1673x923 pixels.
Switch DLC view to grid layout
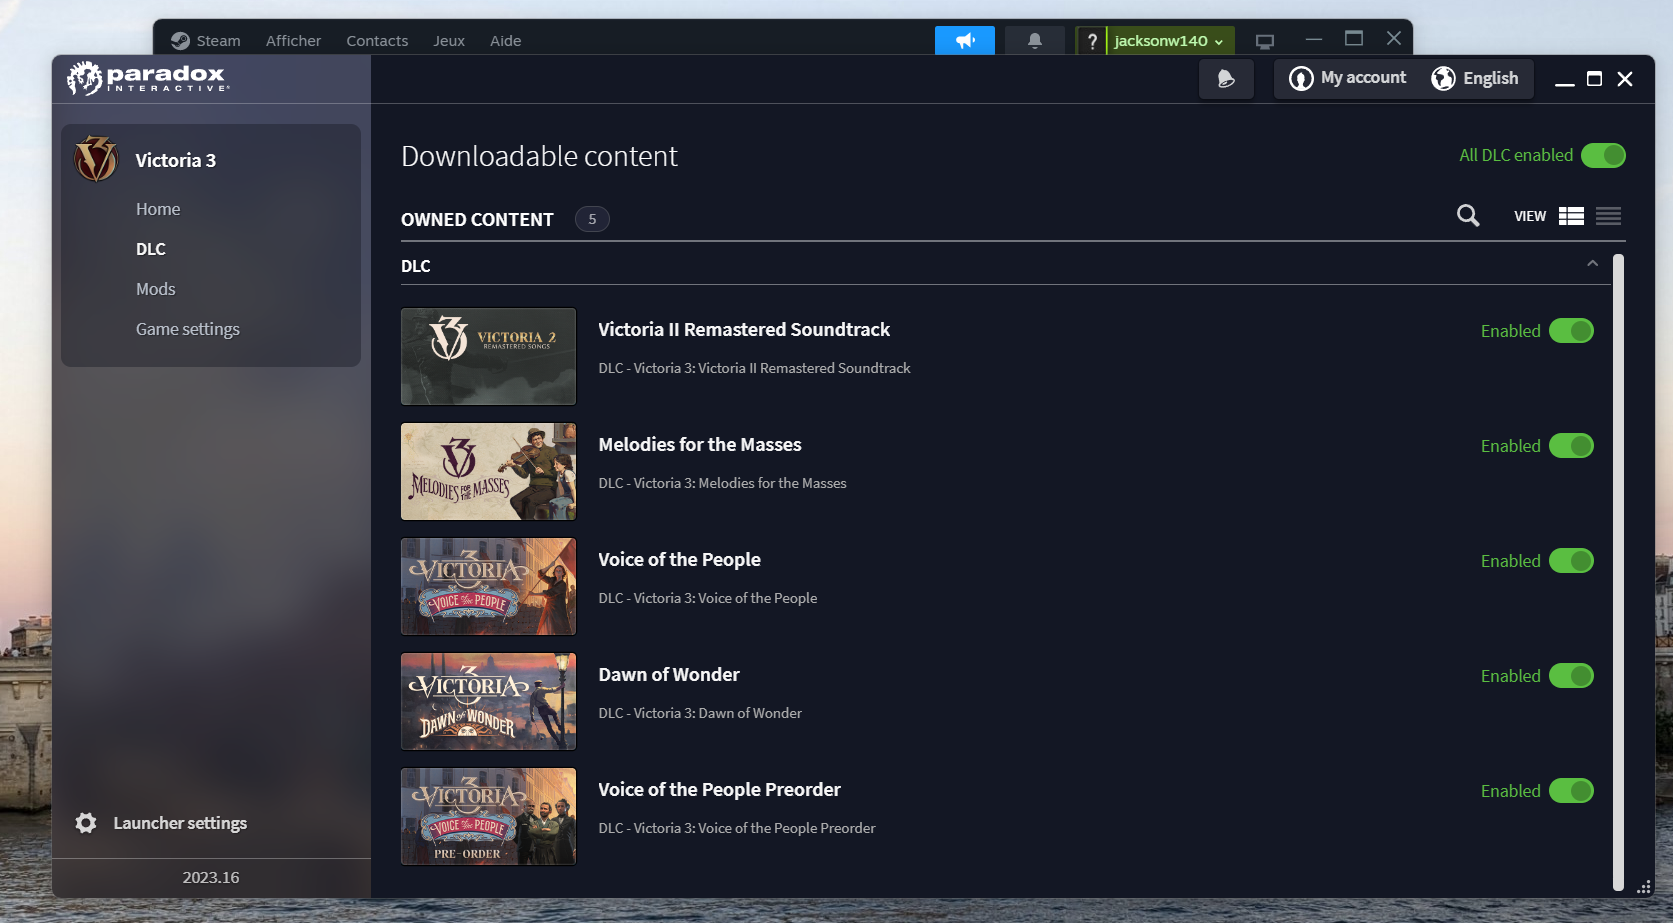click(1570, 215)
